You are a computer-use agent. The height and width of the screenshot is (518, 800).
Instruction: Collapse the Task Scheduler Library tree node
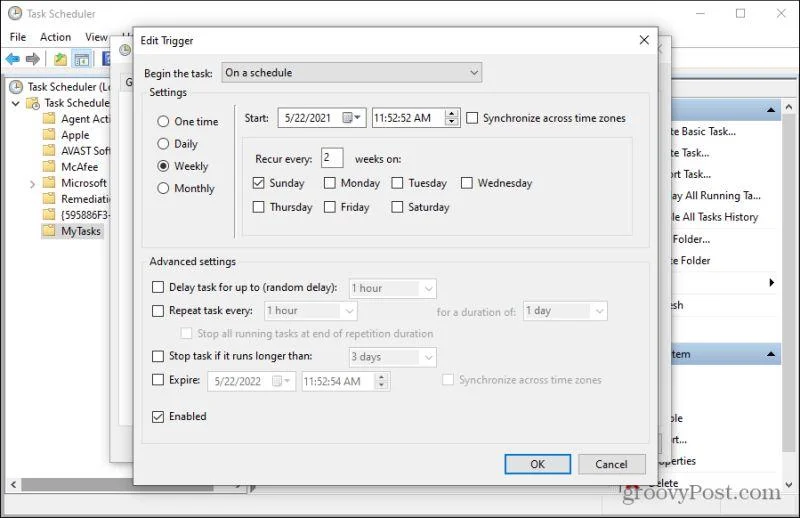16,104
